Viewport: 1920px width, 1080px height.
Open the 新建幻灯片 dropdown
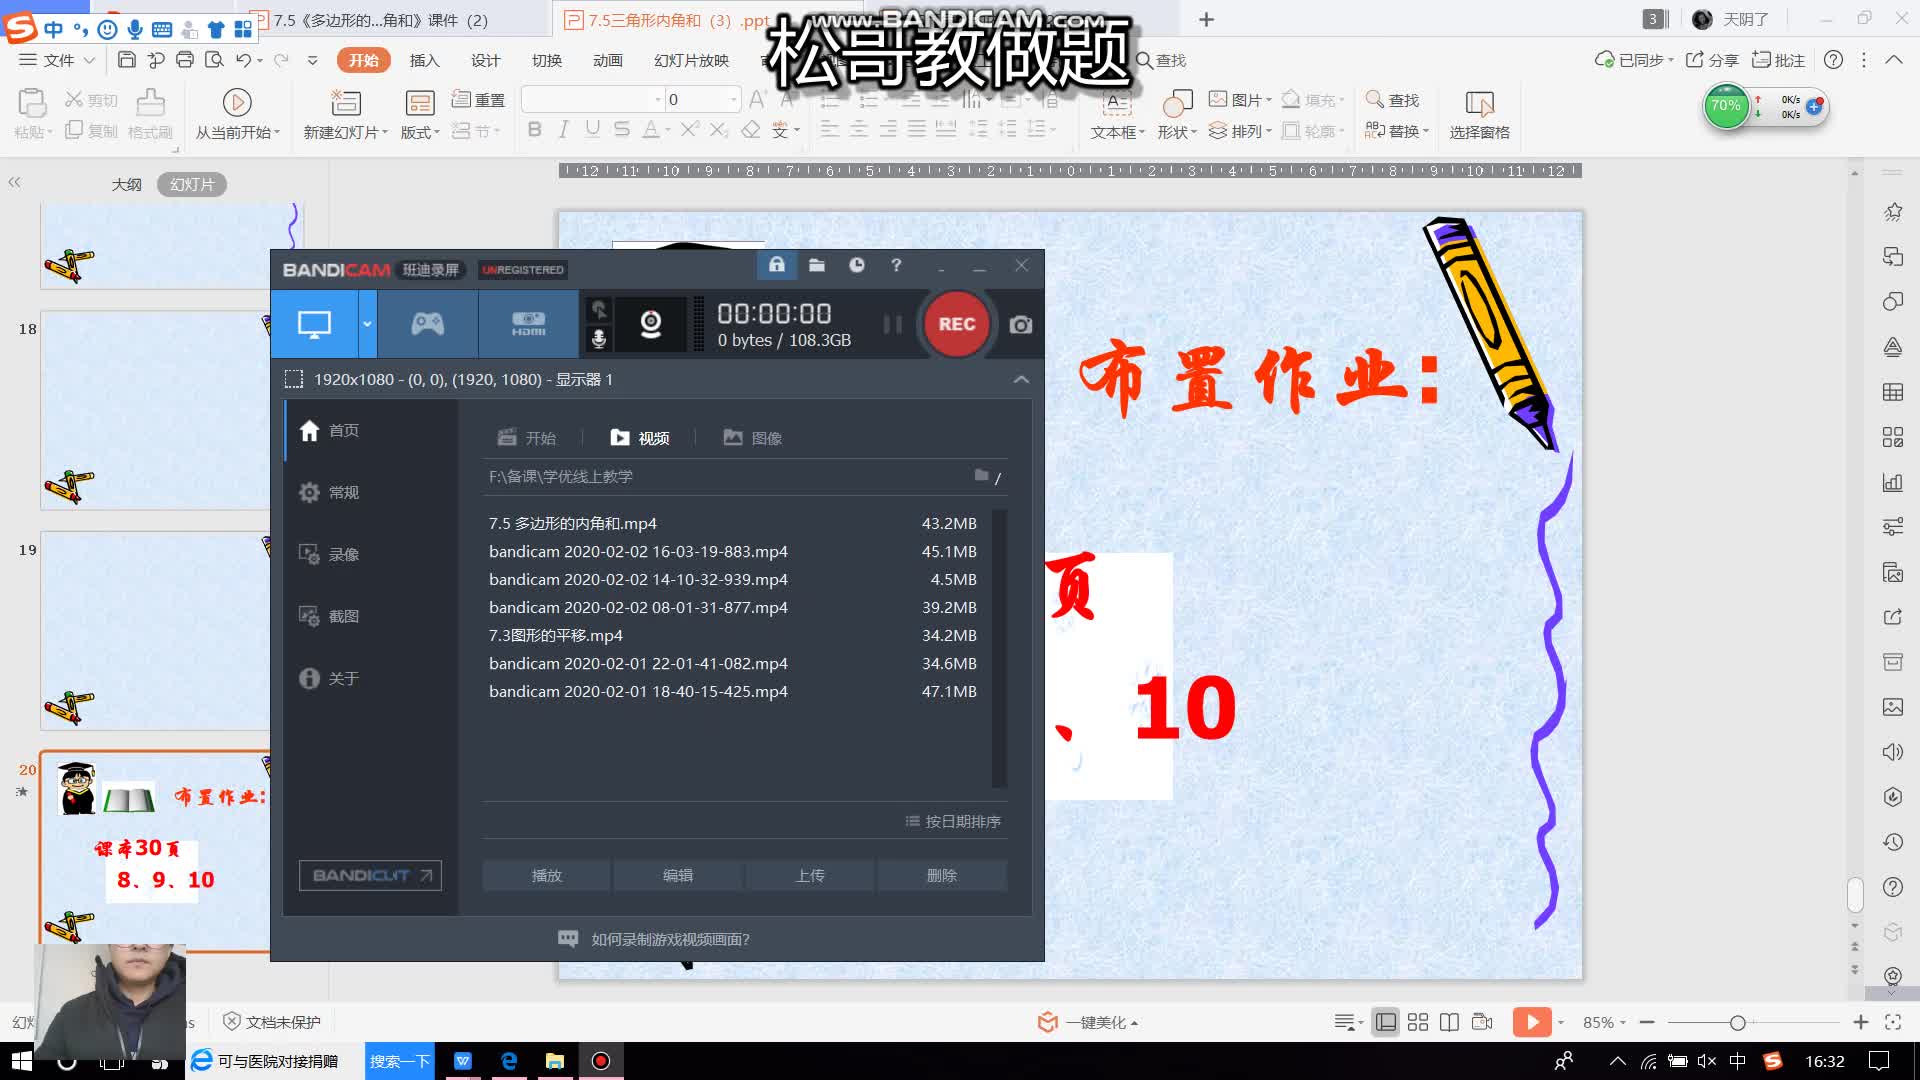click(345, 132)
